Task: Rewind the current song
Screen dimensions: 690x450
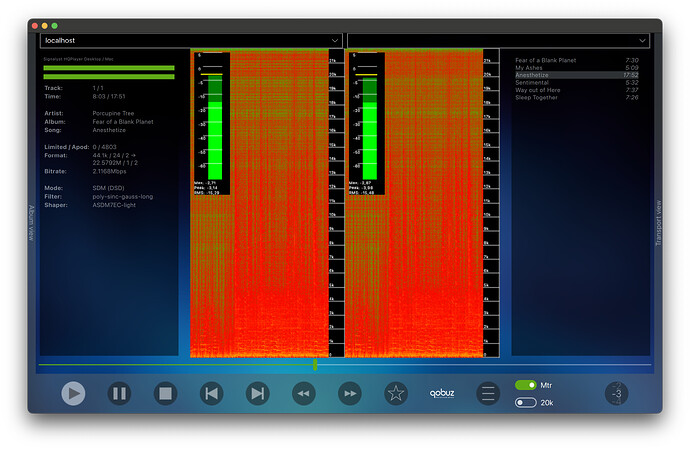Action: pyautogui.click(x=304, y=393)
